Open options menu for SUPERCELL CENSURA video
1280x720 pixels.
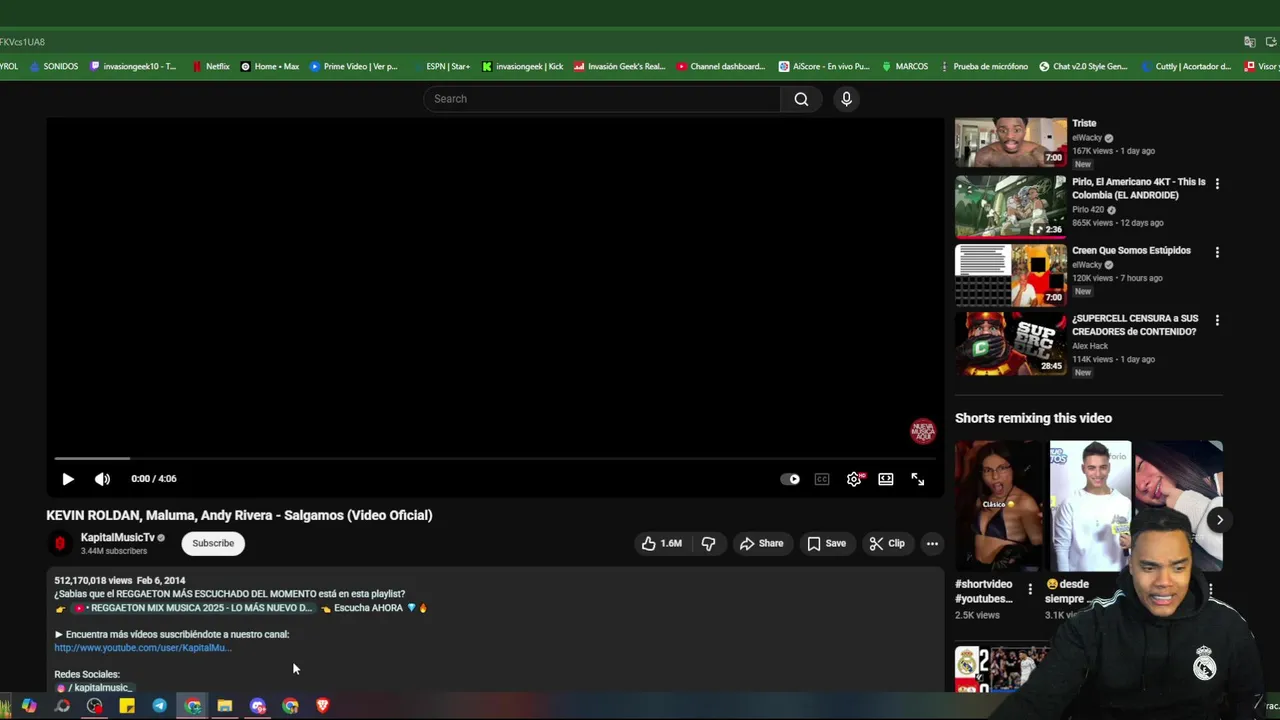click(1217, 320)
